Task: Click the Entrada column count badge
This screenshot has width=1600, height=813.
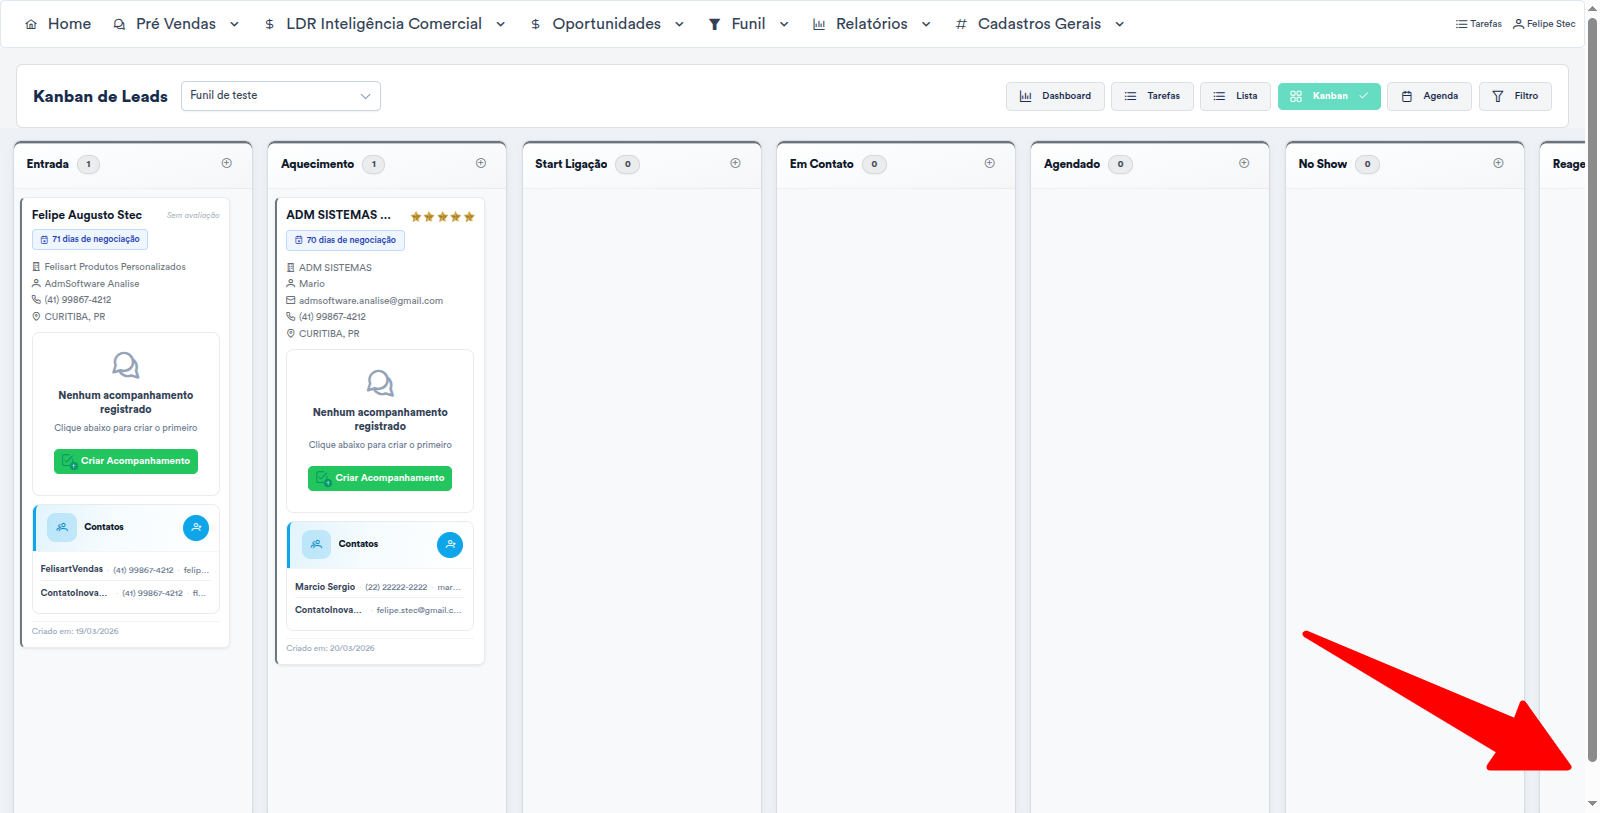Action: [88, 164]
